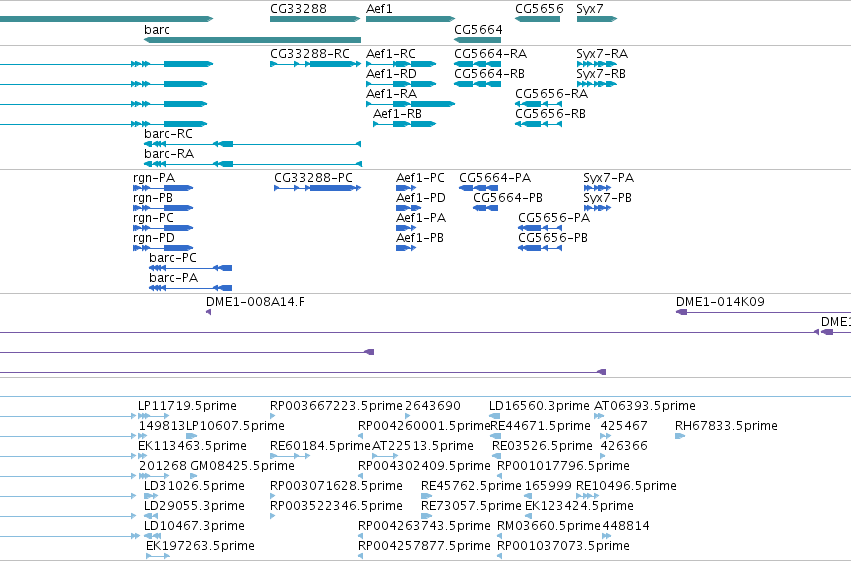Select transcript barc-RA

pos(252,164)
